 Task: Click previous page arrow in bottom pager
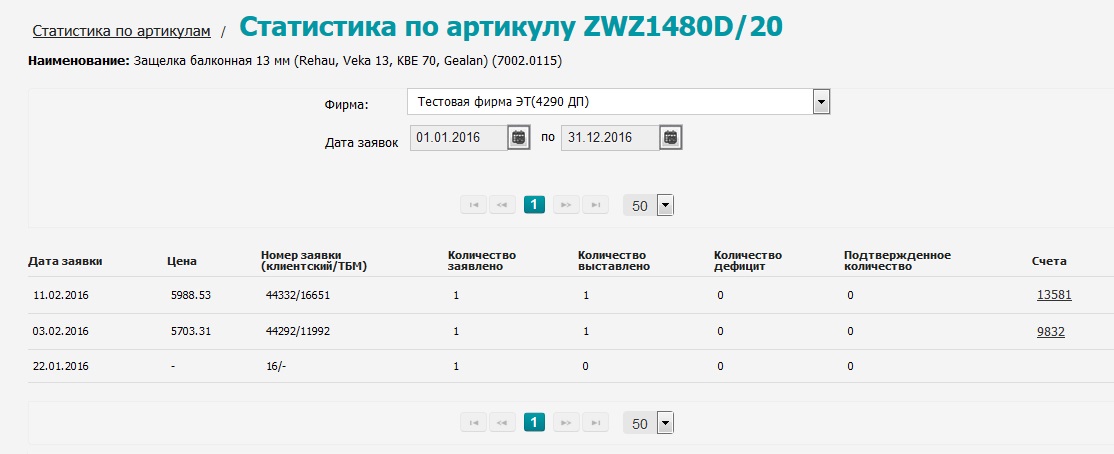tap(502, 423)
